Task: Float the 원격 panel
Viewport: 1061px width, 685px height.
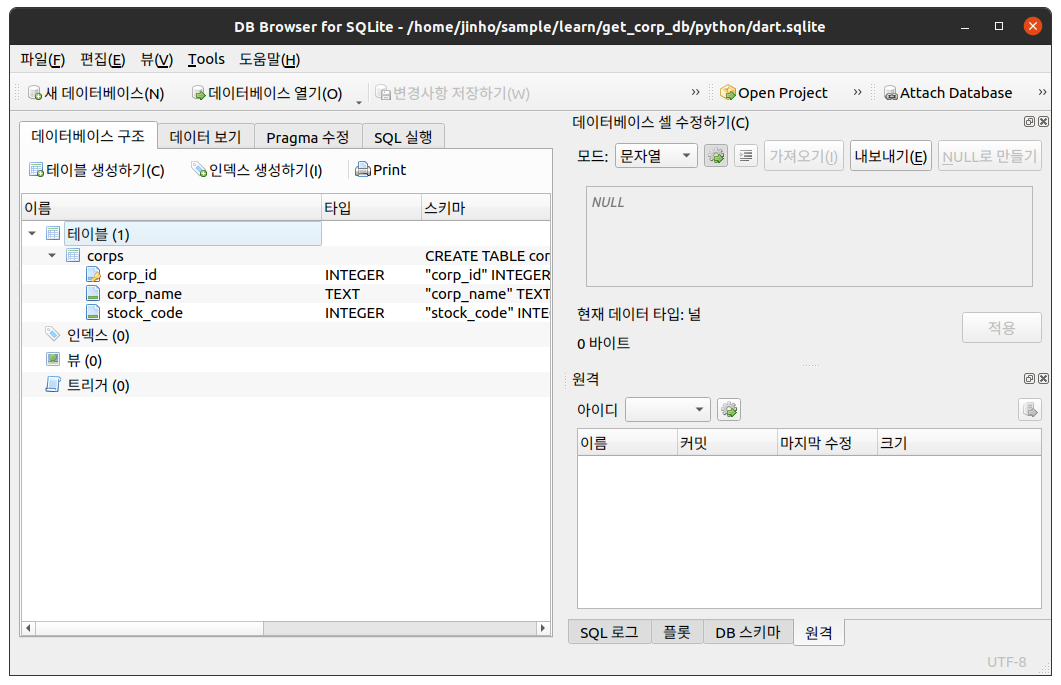Action: click(x=1029, y=378)
